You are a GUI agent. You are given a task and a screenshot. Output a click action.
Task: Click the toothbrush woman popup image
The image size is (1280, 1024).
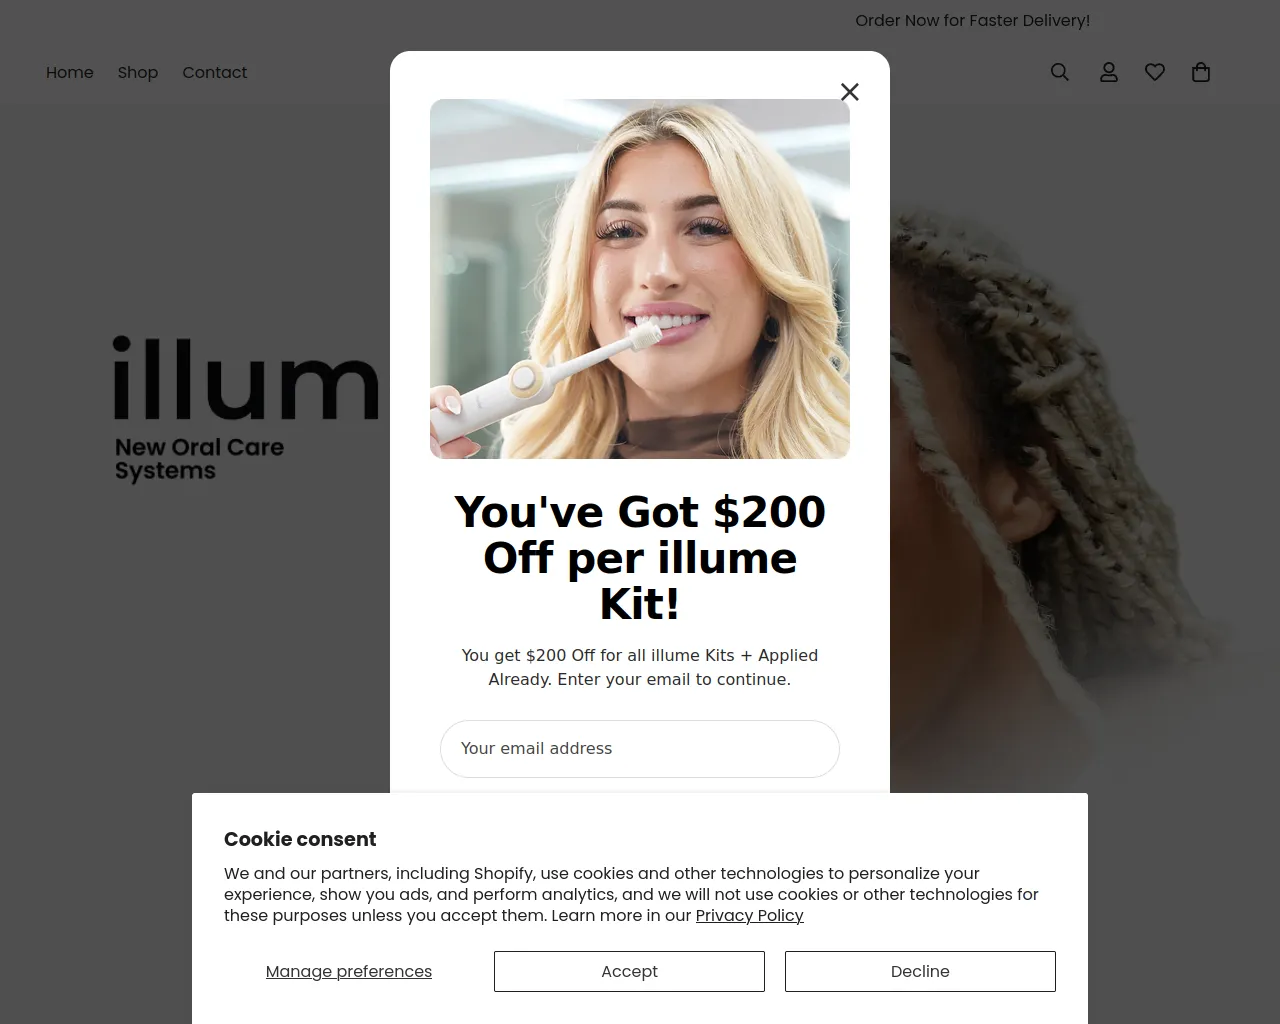pos(640,279)
